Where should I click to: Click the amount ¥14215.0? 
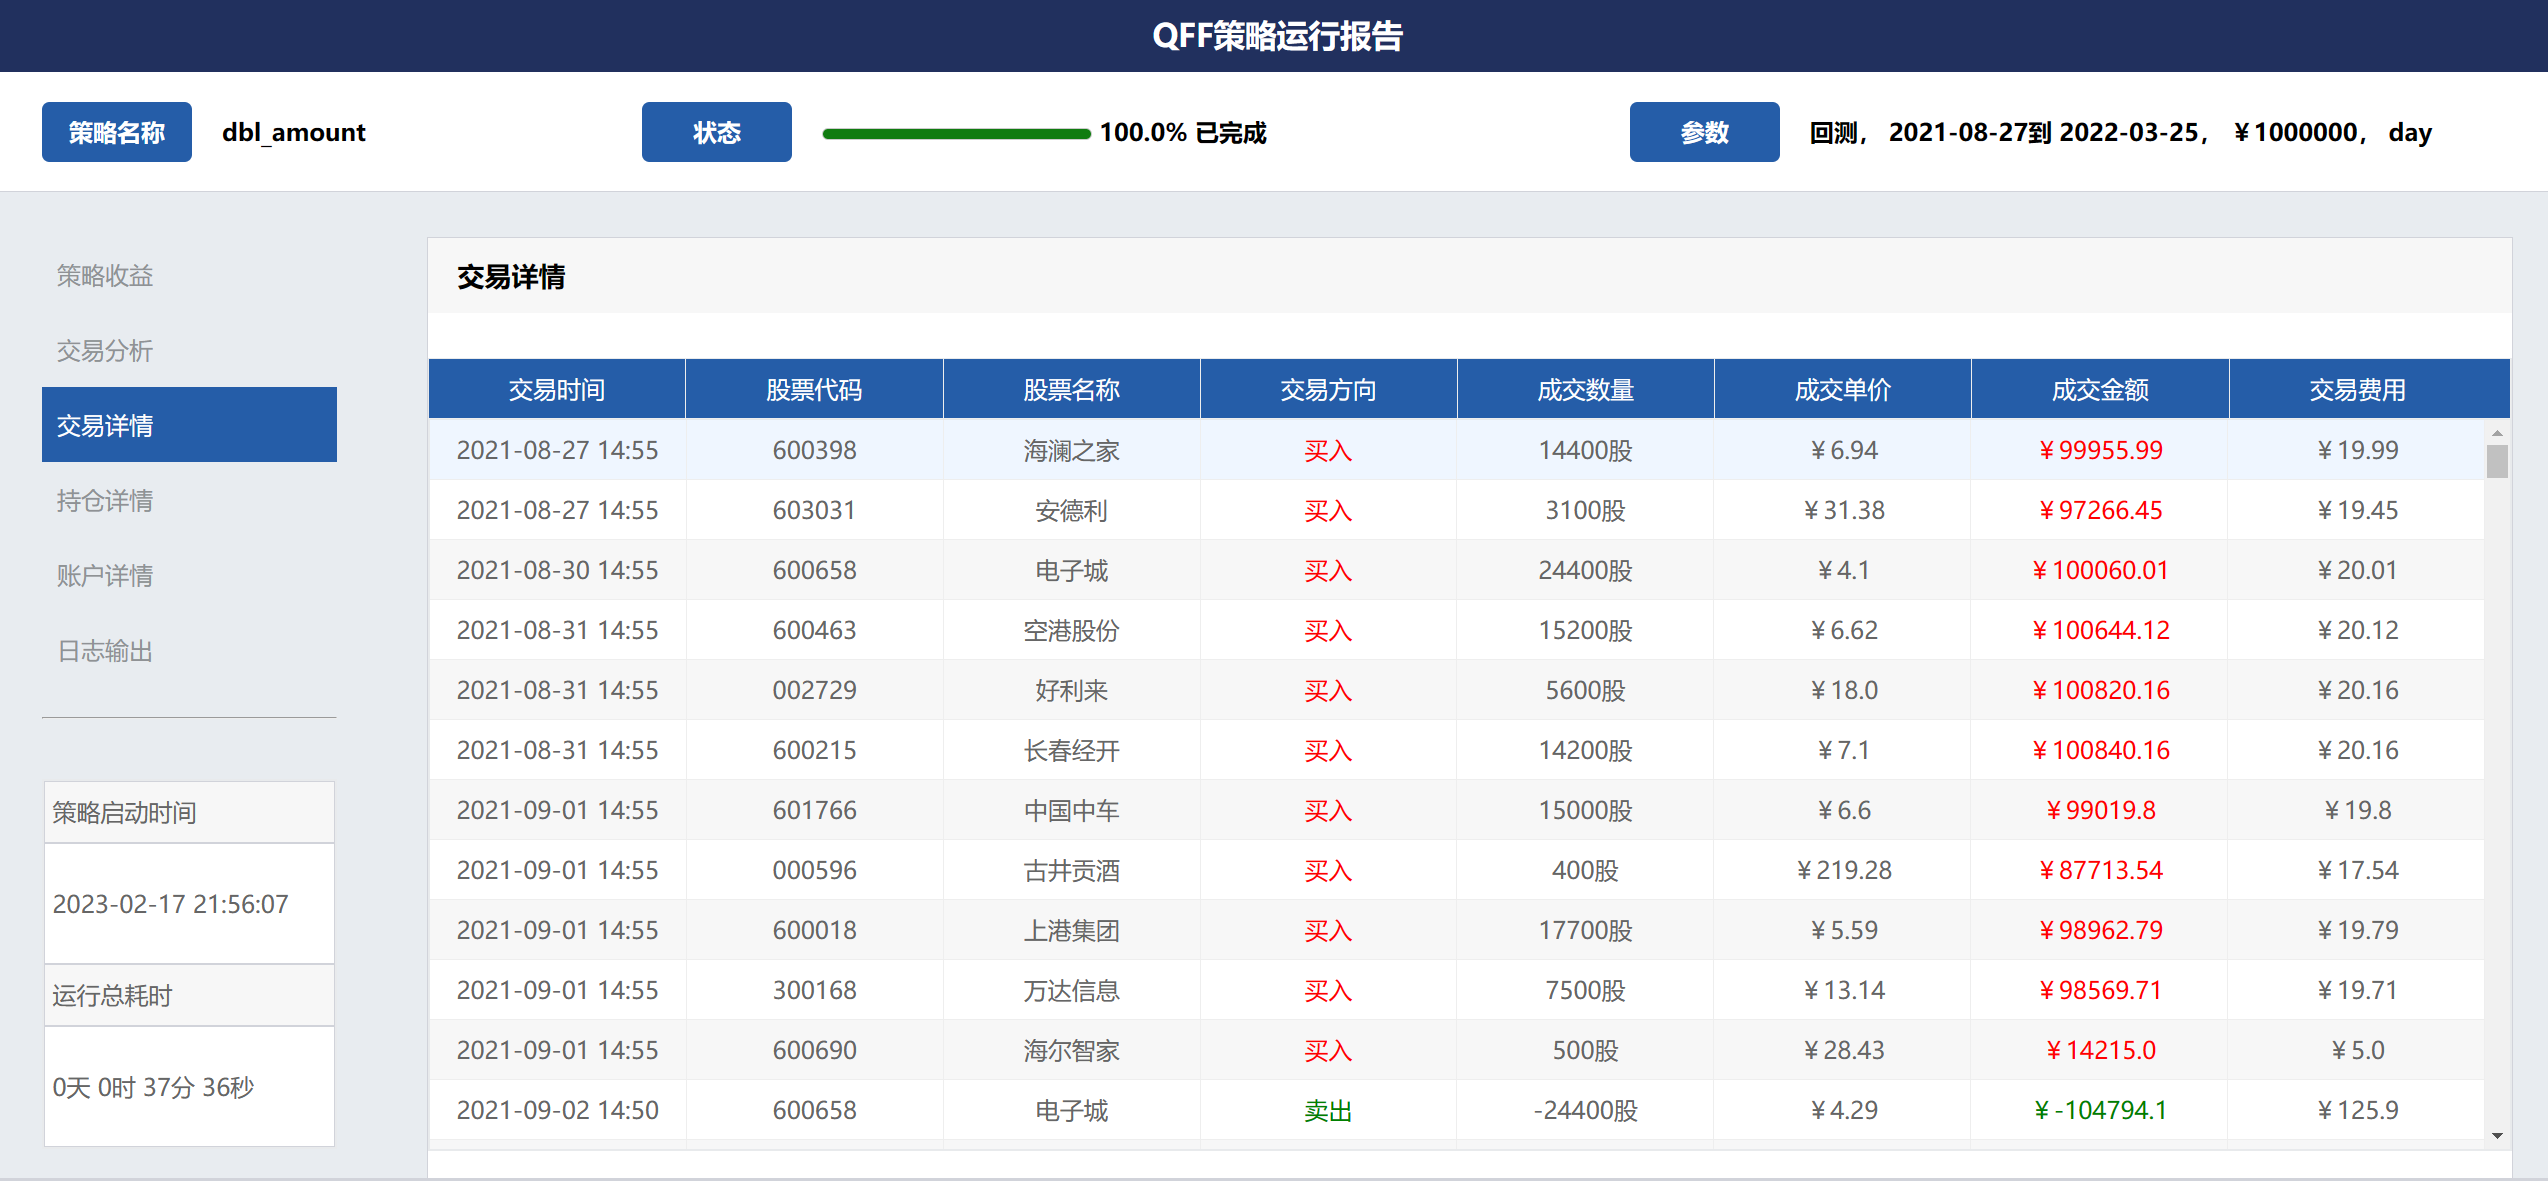coord(2100,1050)
